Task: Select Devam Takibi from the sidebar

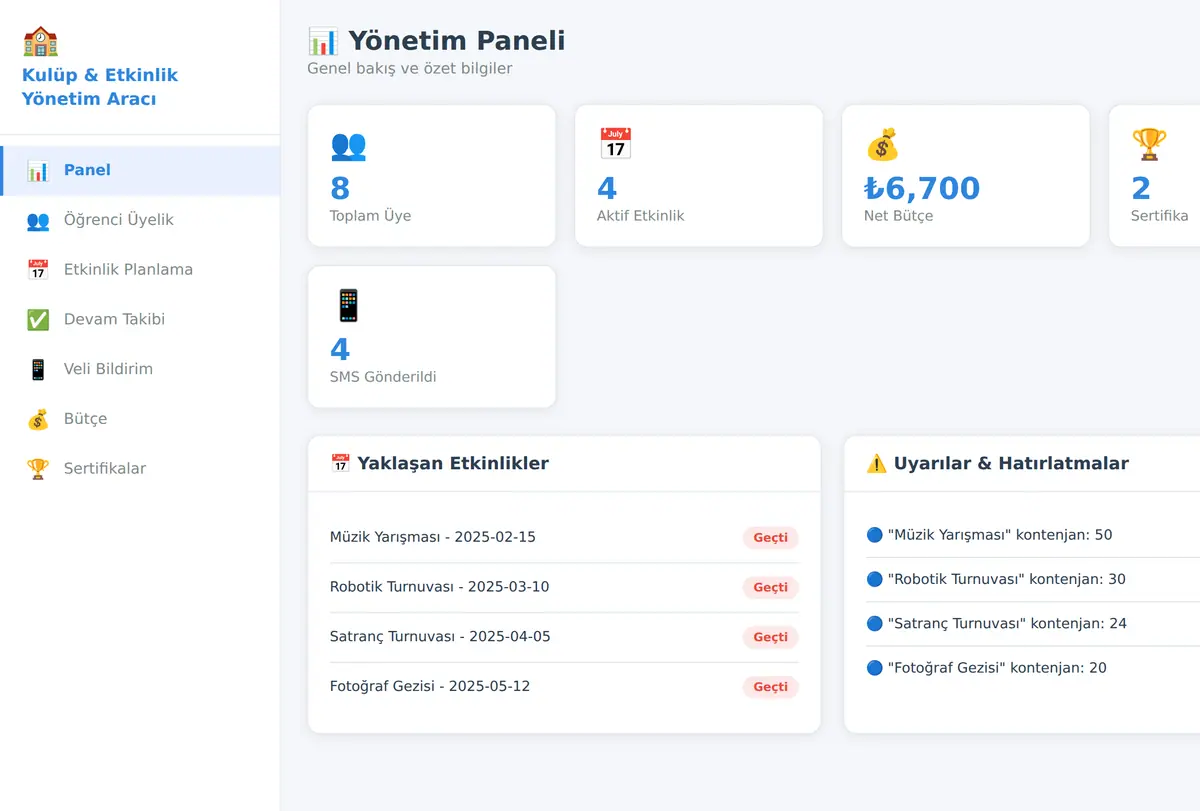Action: 140,320
